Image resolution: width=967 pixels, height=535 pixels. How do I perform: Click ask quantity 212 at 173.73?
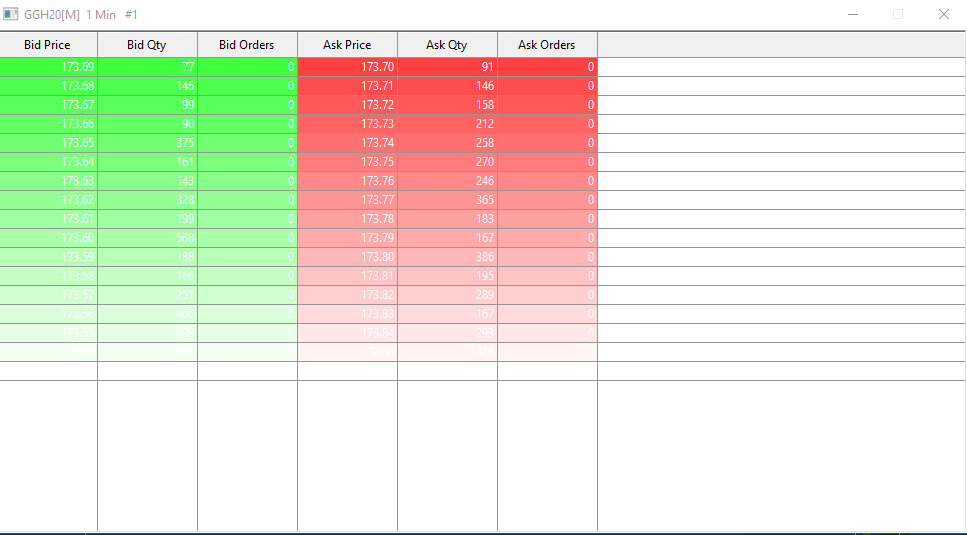pos(447,125)
